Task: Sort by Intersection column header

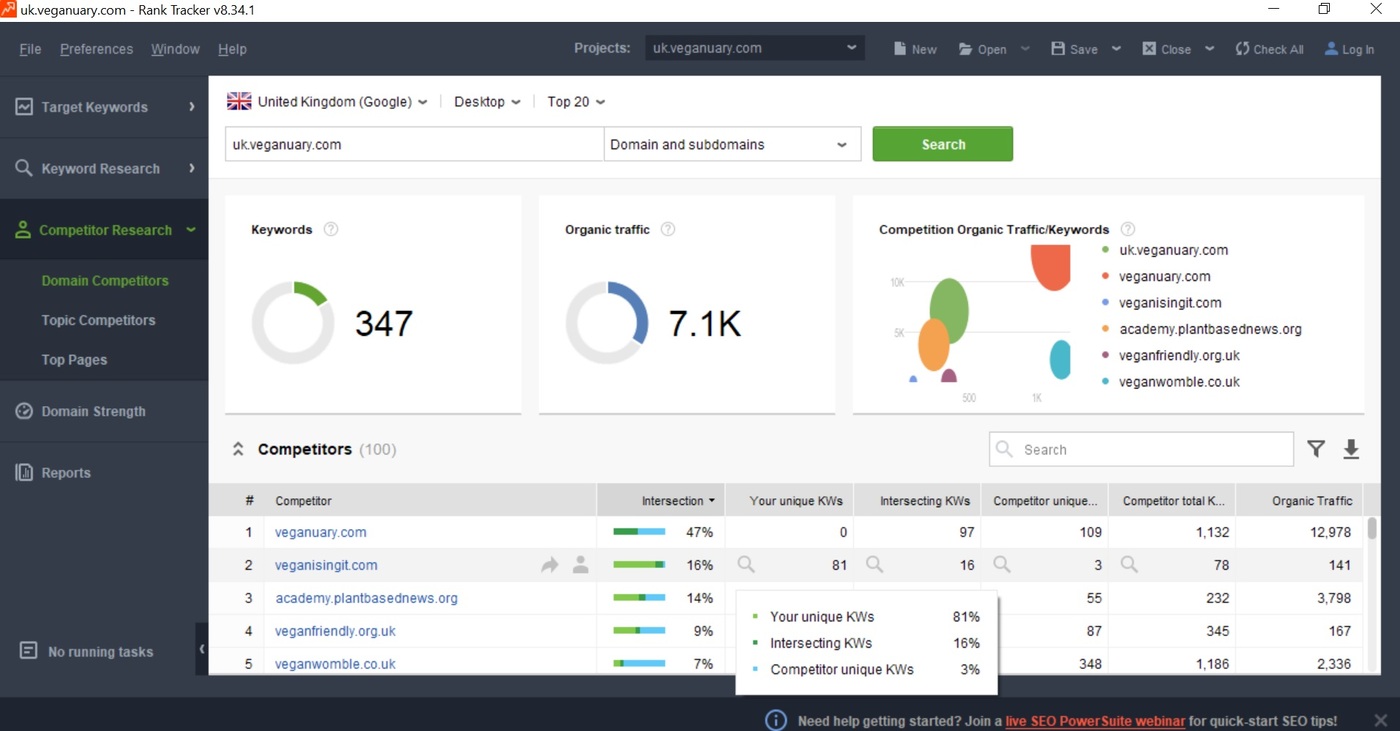Action: pos(672,501)
